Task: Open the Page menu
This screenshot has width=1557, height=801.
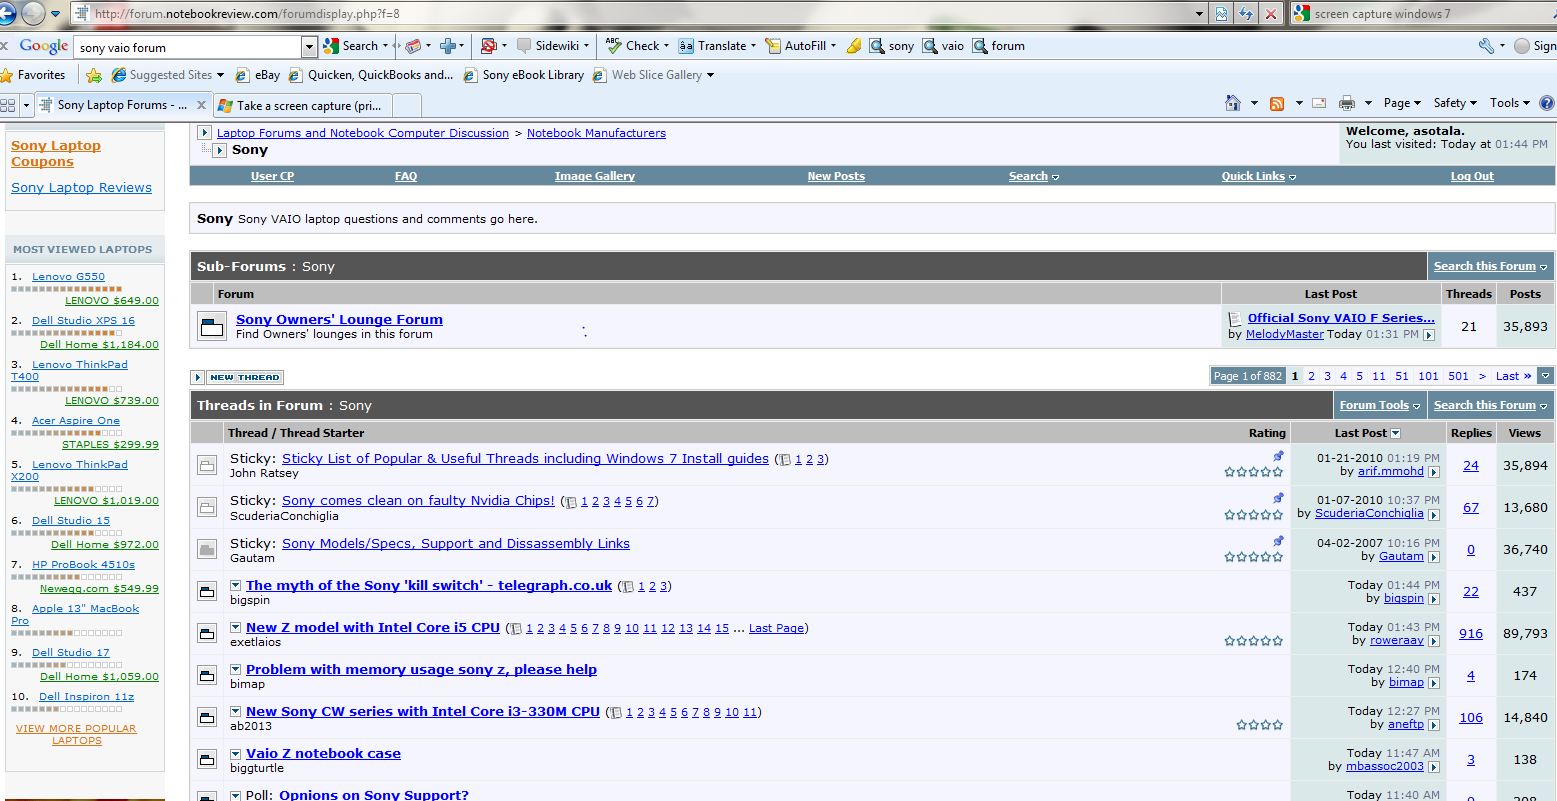Action: pyautogui.click(x=1402, y=103)
